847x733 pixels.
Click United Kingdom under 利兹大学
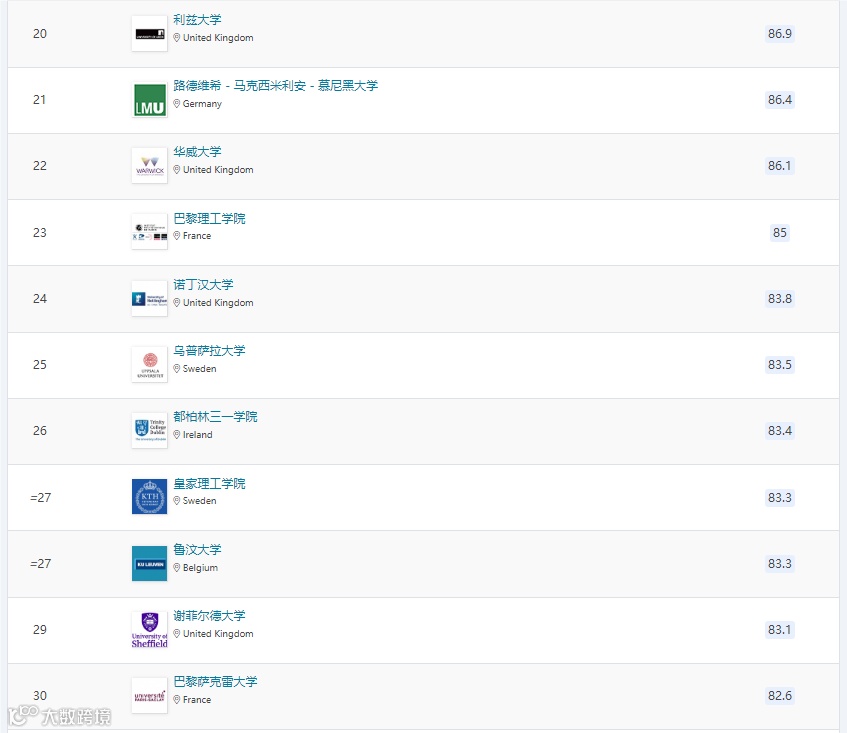218,38
